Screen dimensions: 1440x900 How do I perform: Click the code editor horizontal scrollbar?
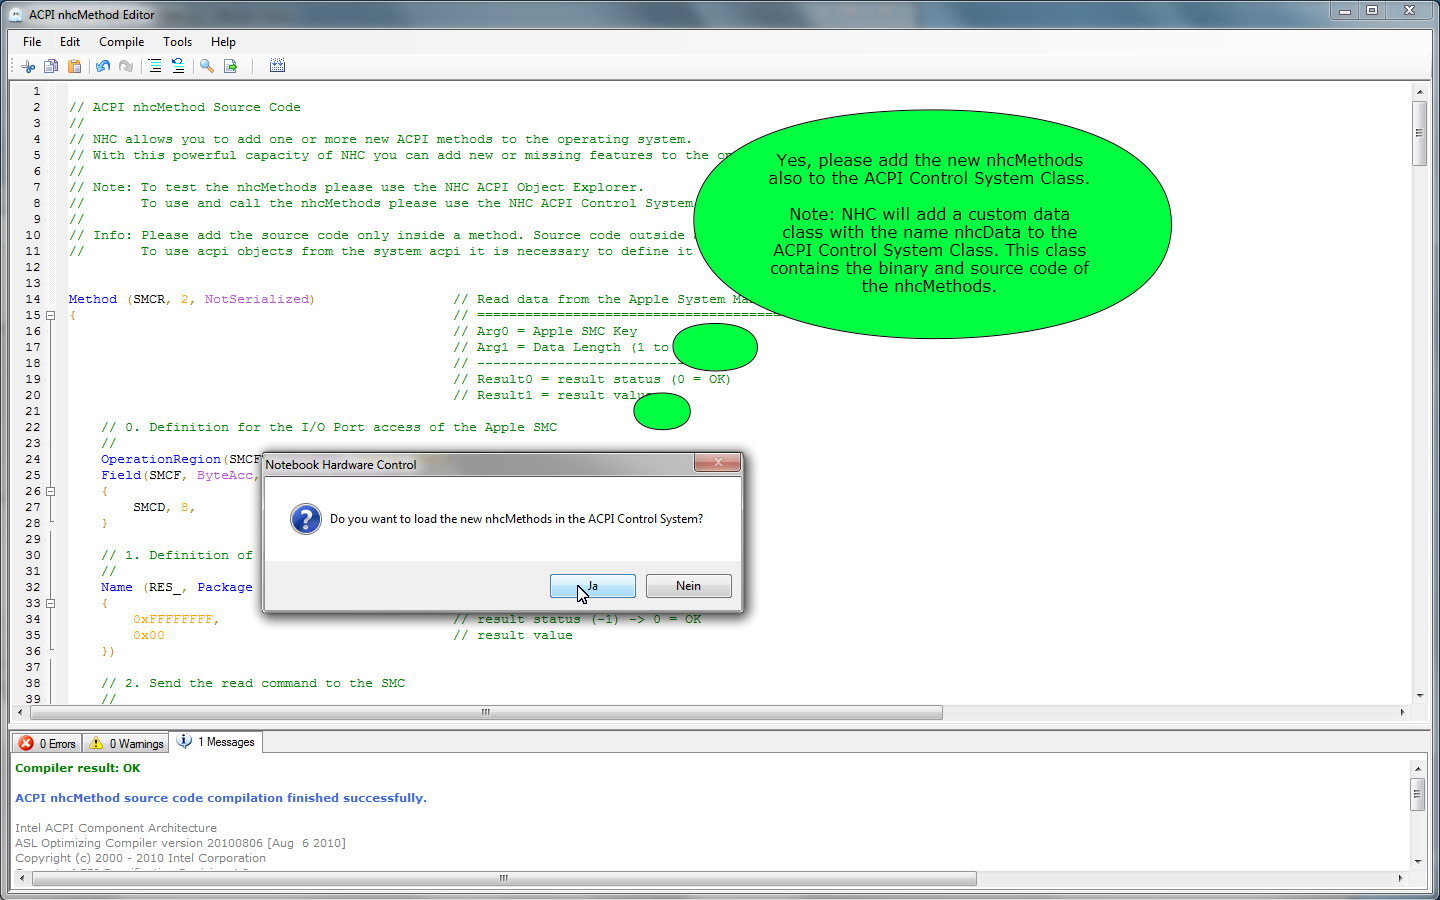click(x=486, y=713)
